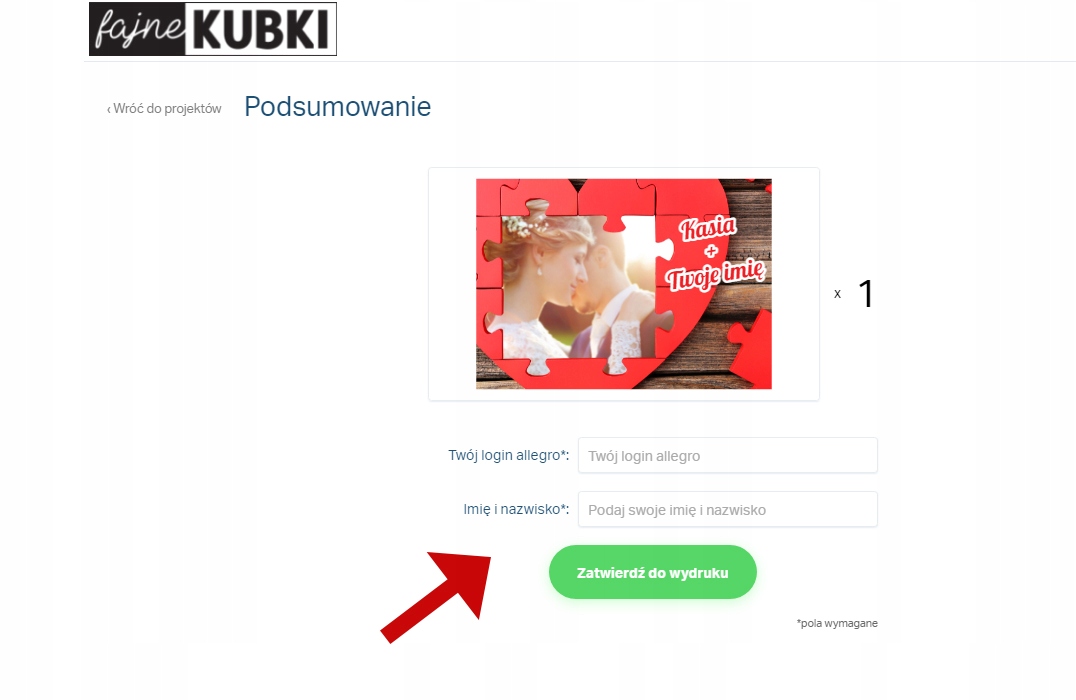
Task: Focus the Twój login allegro input field
Action: point(727,456)
